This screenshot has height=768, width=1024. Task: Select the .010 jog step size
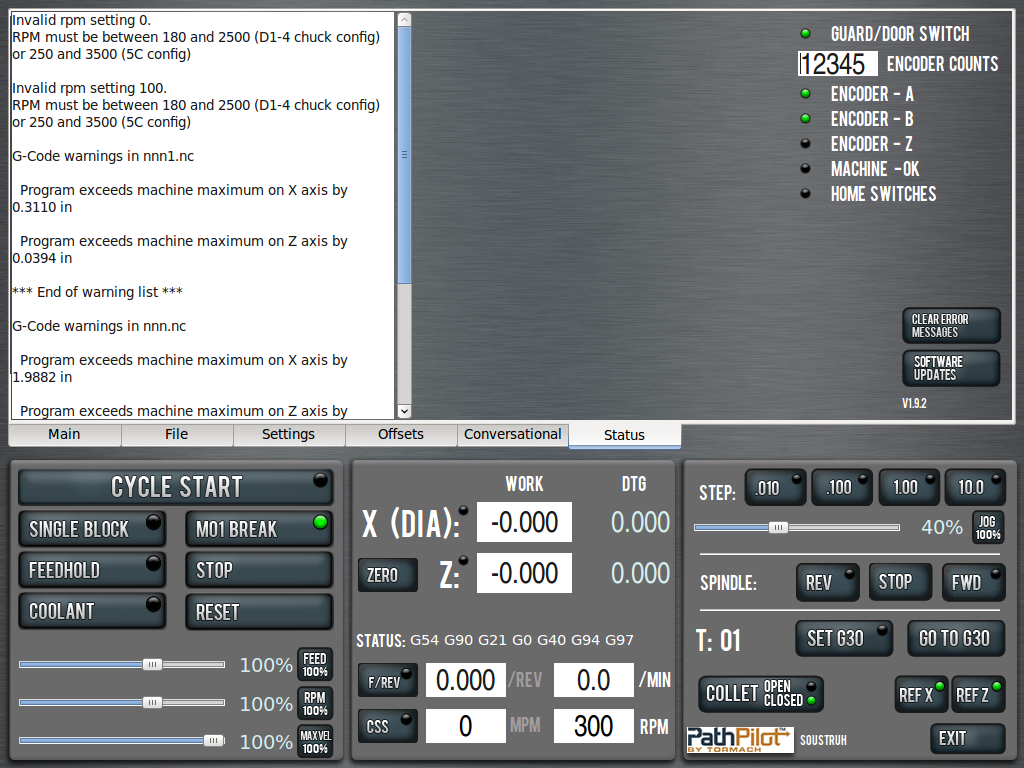tap(775, 488)
